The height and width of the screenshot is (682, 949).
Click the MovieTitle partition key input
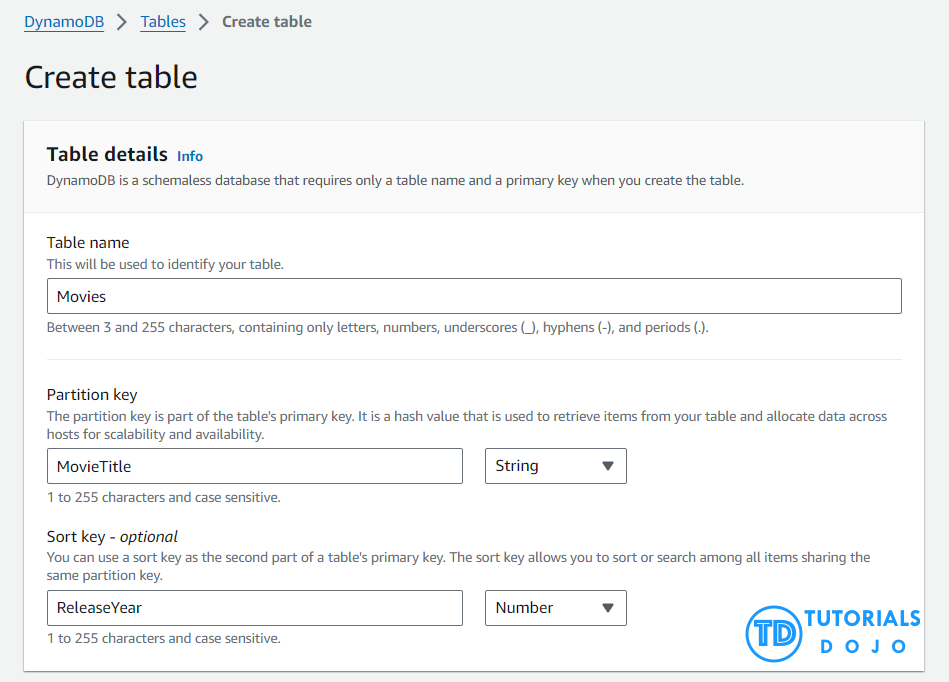click(x=255, y=466)
